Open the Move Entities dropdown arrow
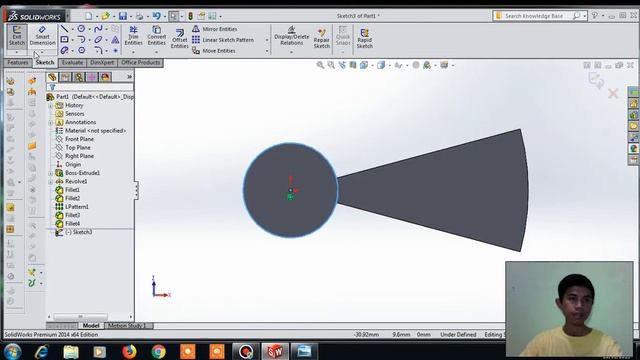The width and height of the screenshot is (640, 360). [267, 51]
